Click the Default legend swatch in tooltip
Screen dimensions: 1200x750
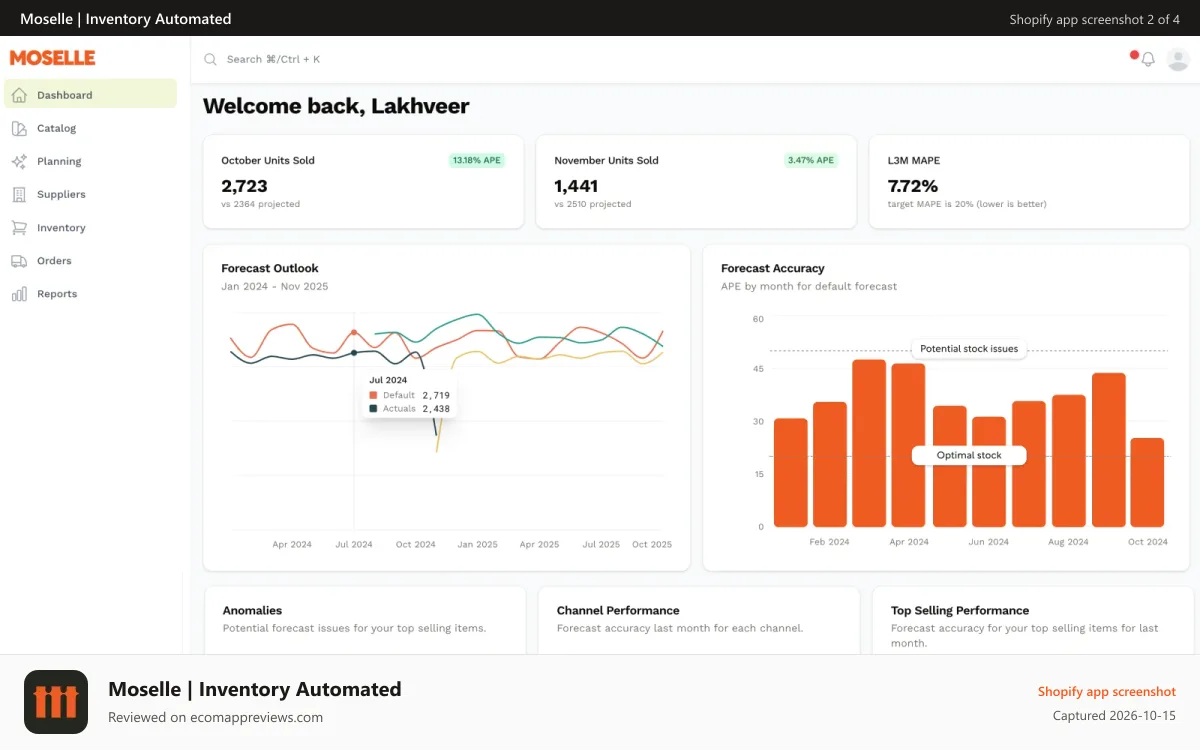click(x=373, y=395)
